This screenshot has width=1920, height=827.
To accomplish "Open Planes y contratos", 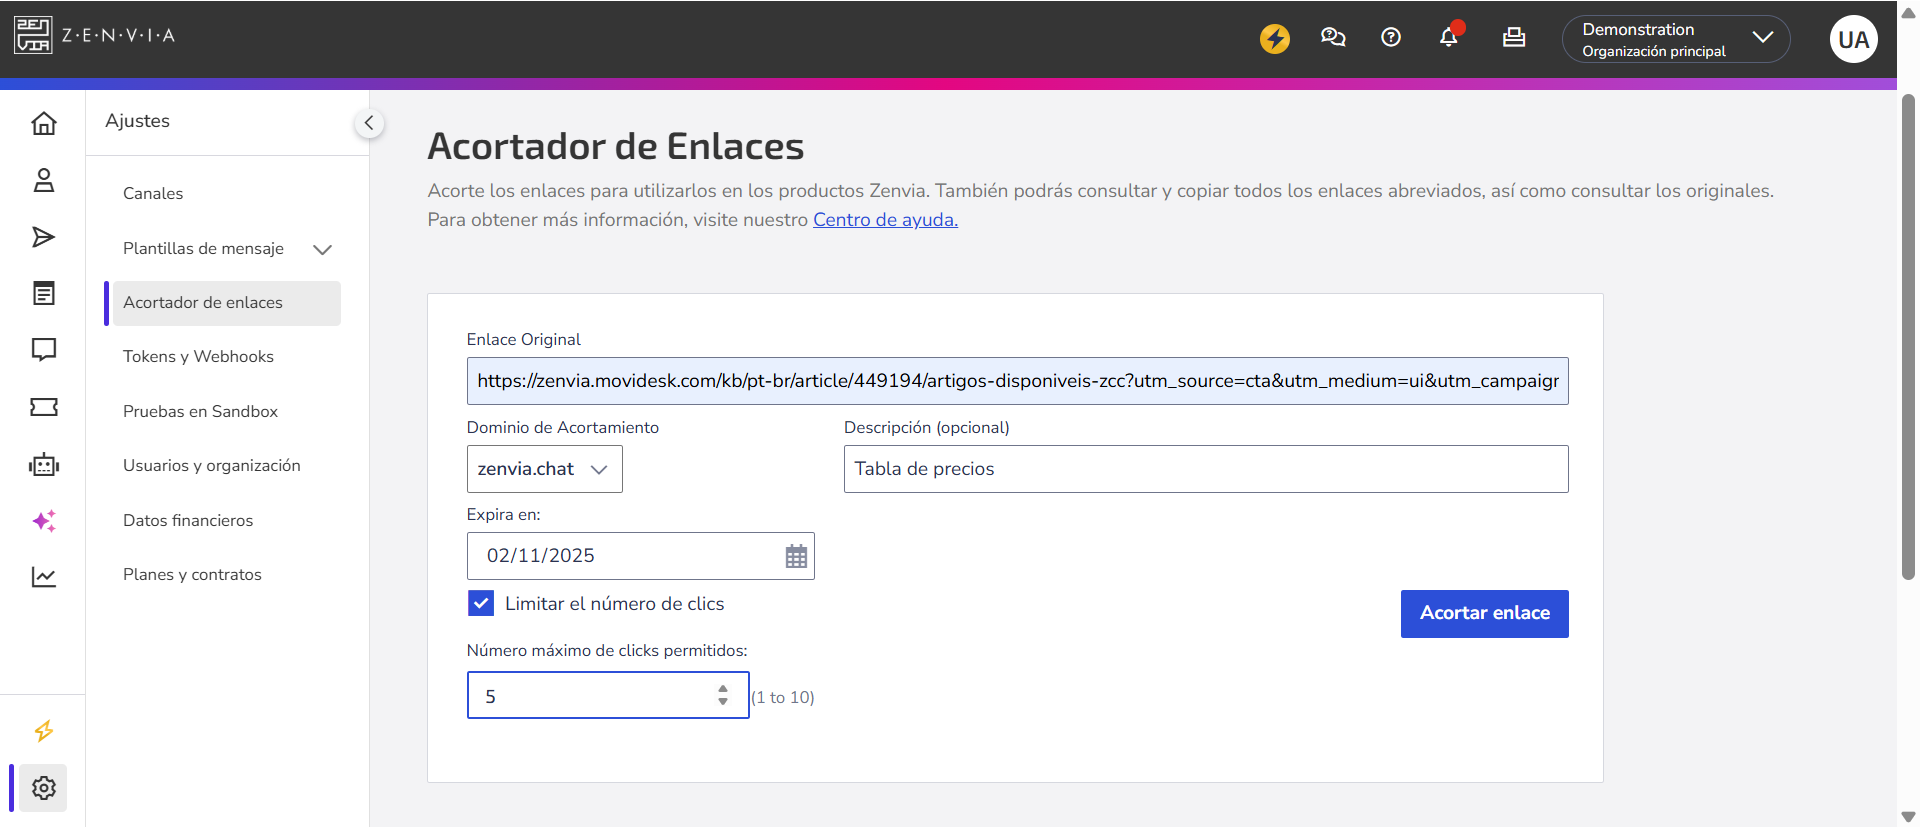I will click(192, 574).
